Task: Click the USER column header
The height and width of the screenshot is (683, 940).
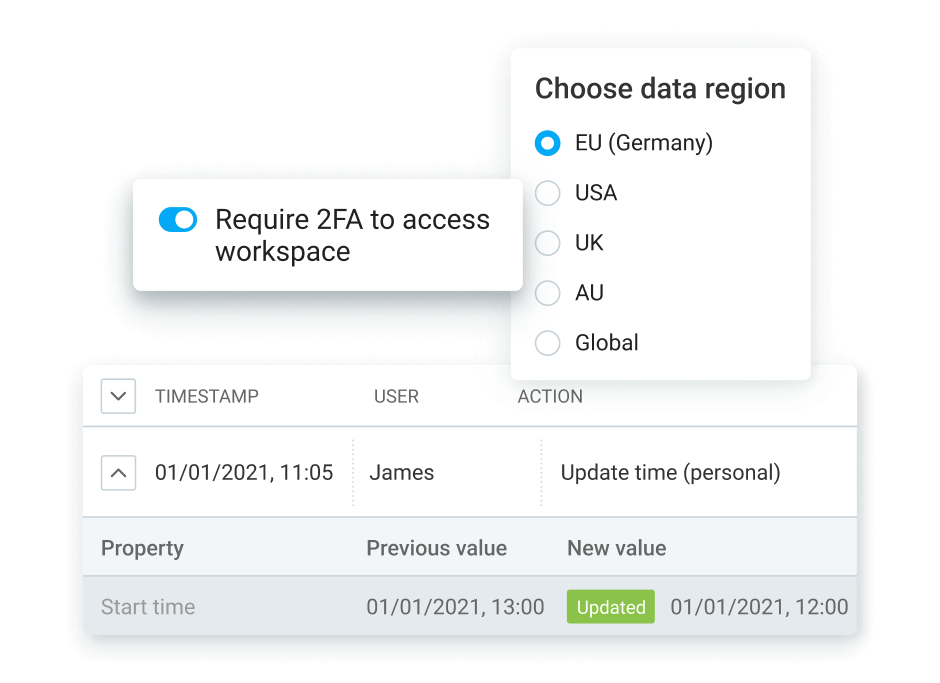Action: (396, 397)
